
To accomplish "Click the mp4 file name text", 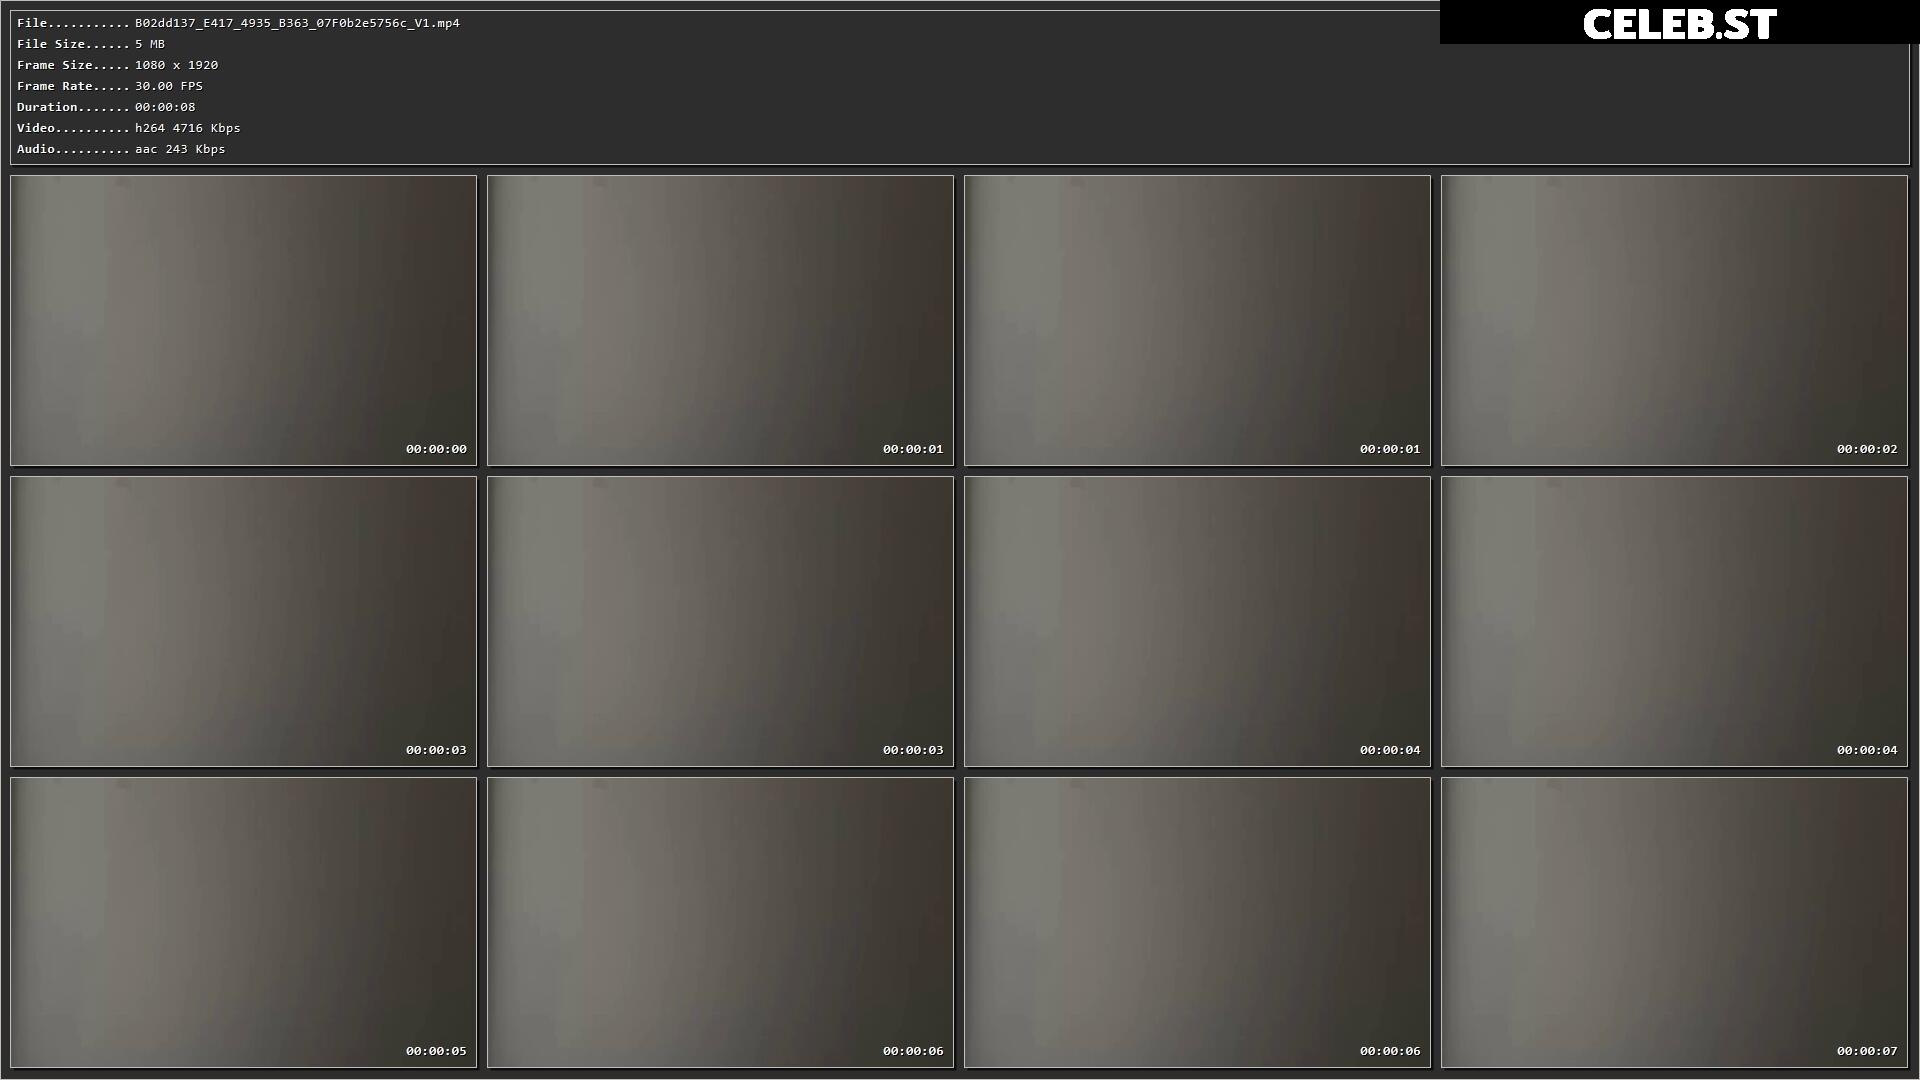I will [x=297, y=23].
